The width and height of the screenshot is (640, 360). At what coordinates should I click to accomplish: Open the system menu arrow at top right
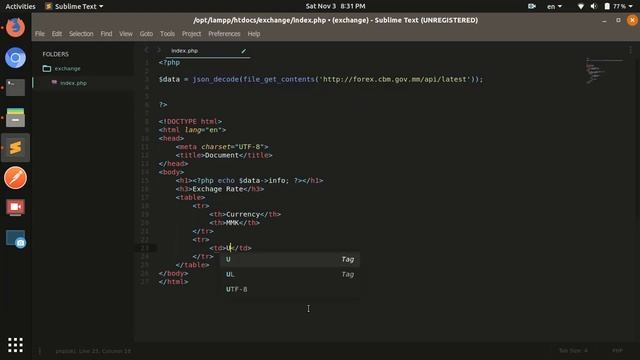pyautogui.click(x=631, y=6)
